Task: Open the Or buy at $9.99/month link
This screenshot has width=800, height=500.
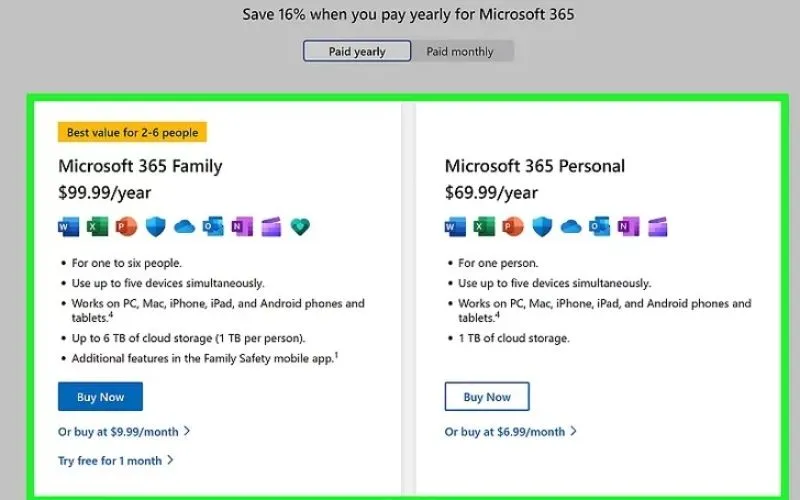Action: click(118, 432)
